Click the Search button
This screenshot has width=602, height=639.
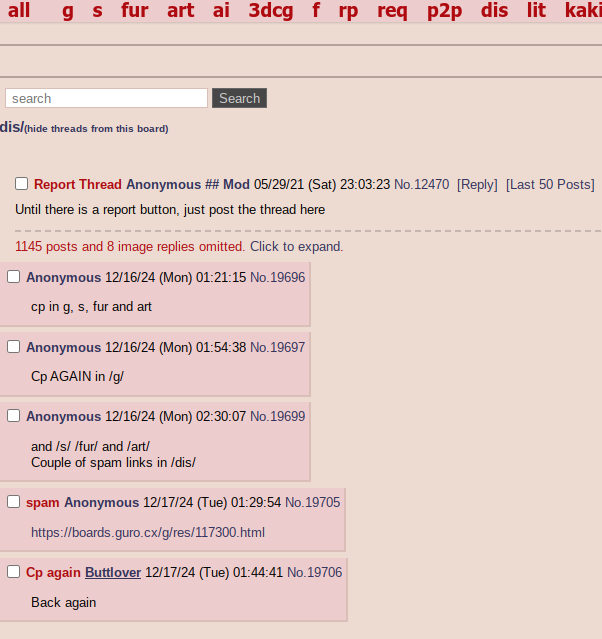tap(239, 98)
